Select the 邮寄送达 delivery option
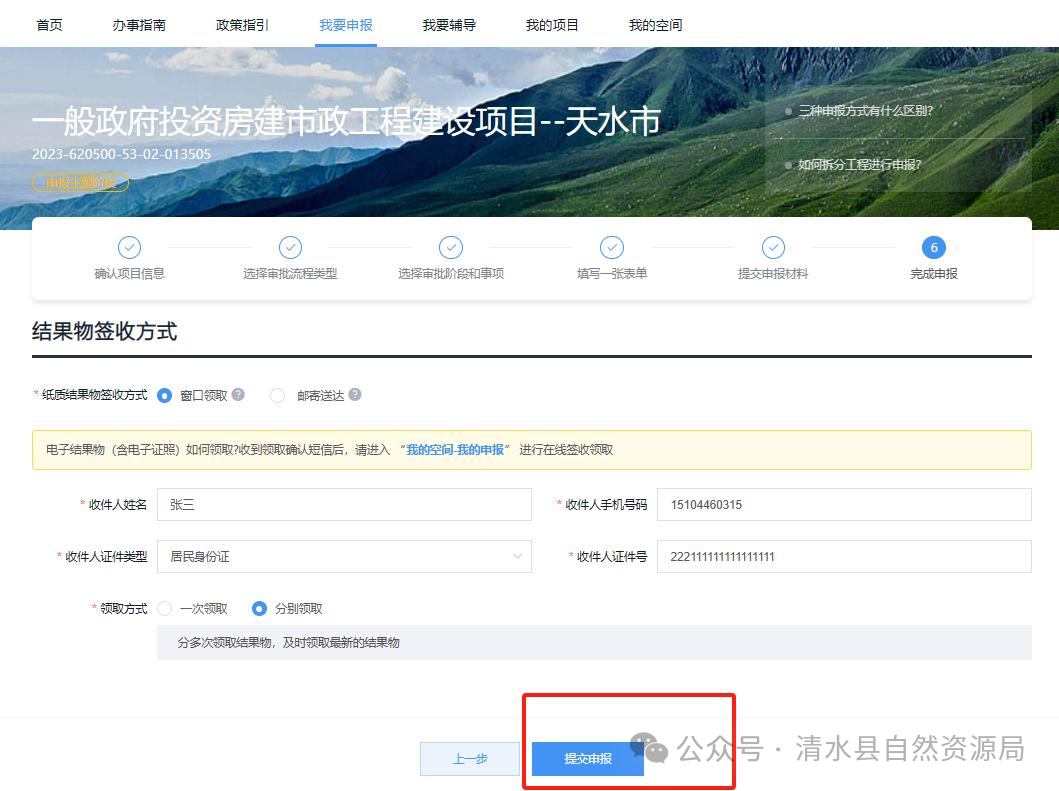The height and width of the screenshot is (791, 1059). (x=277, y=395)
